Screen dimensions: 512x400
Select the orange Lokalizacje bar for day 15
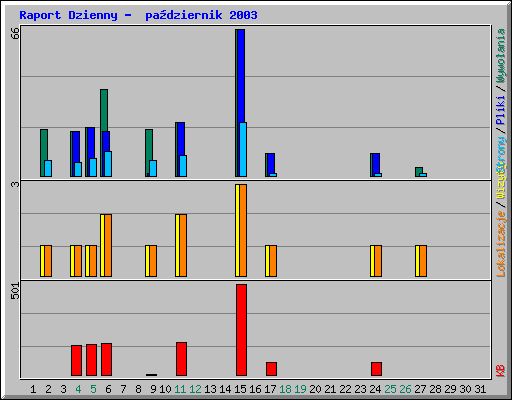tap(243, 230)
